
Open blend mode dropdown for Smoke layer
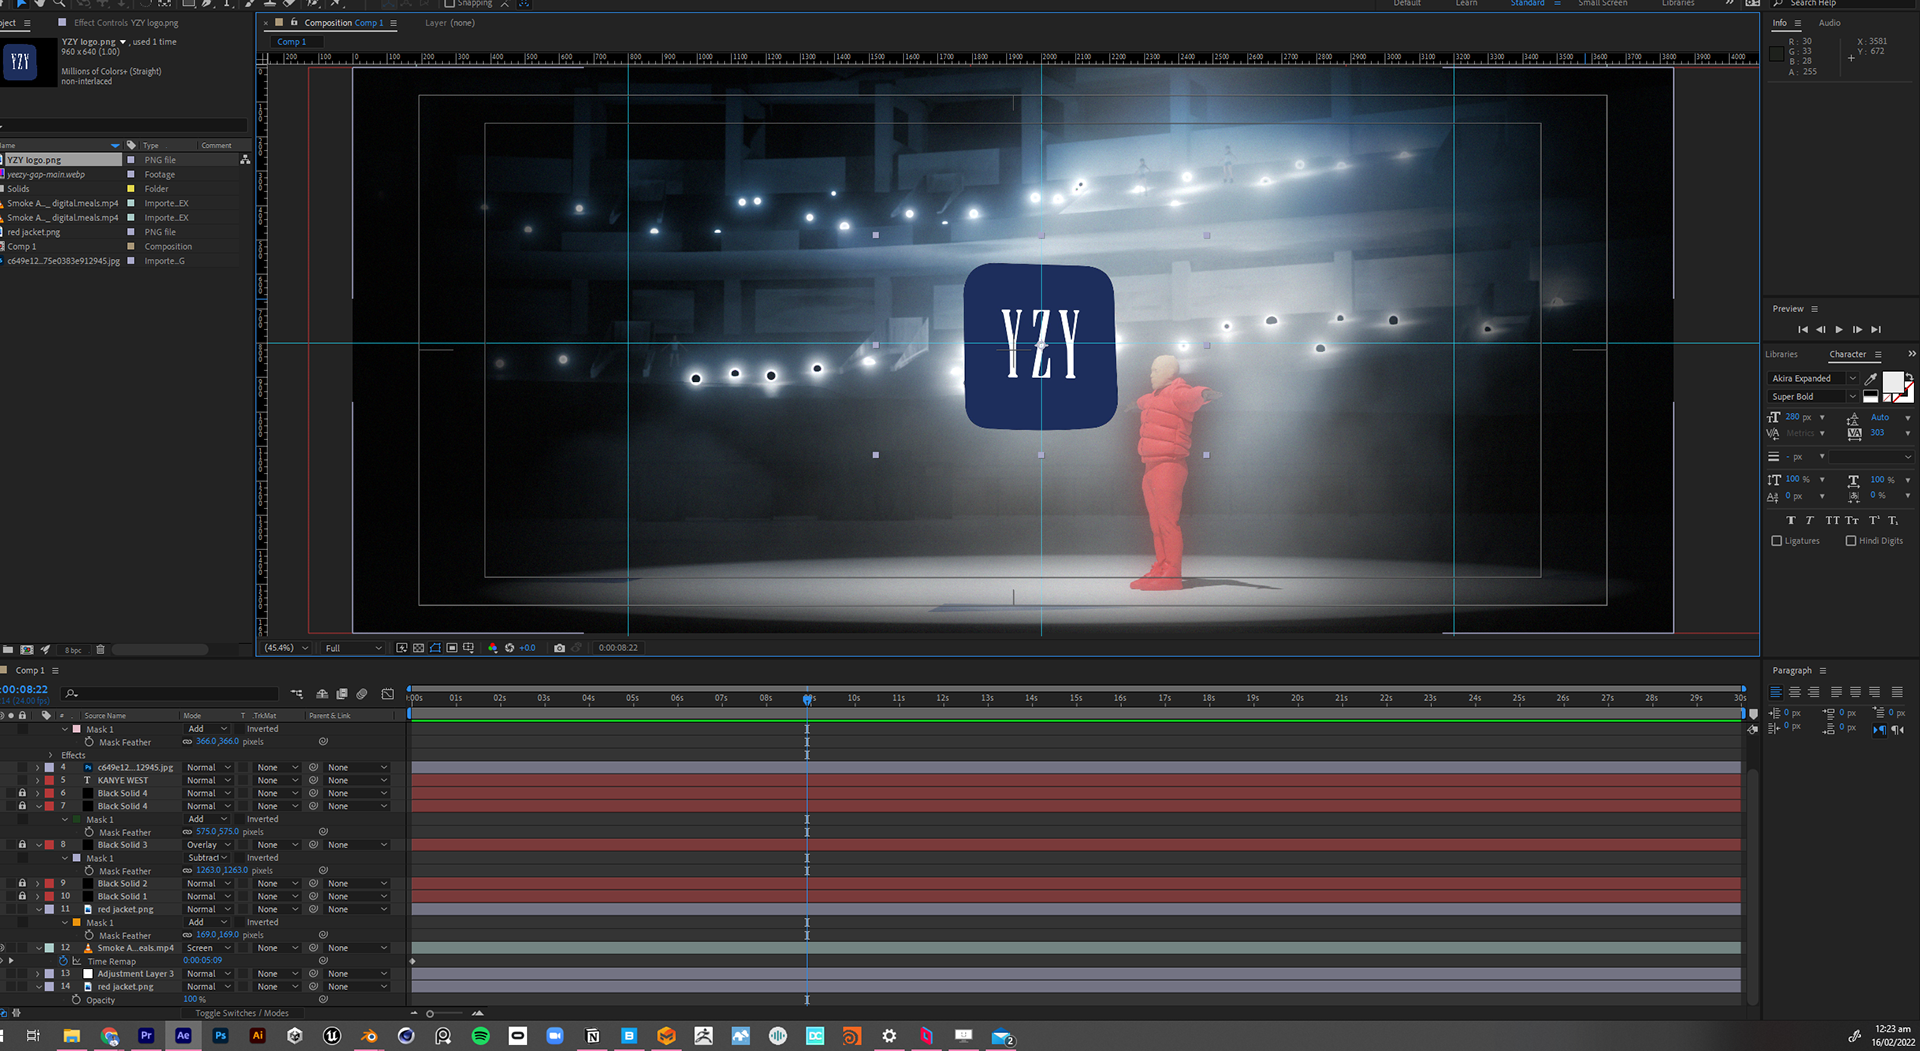tap(209, 948)
